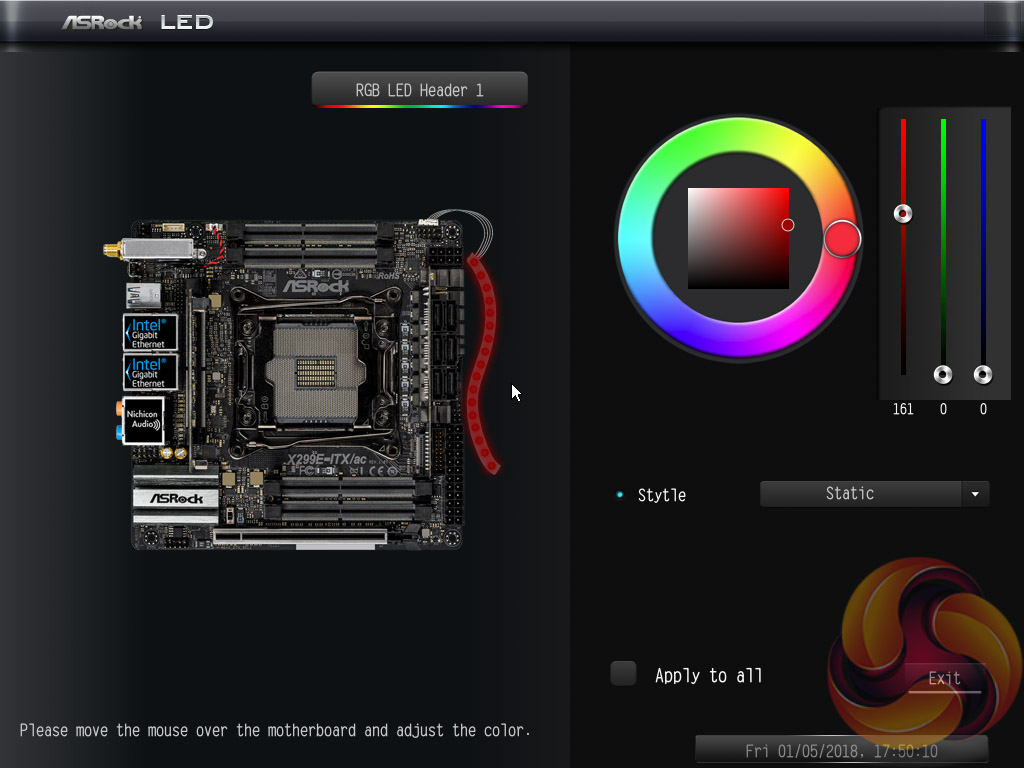The image size is (1024, 768).
Task: Click the saturation square picker marker
Action: click(788, 225)
